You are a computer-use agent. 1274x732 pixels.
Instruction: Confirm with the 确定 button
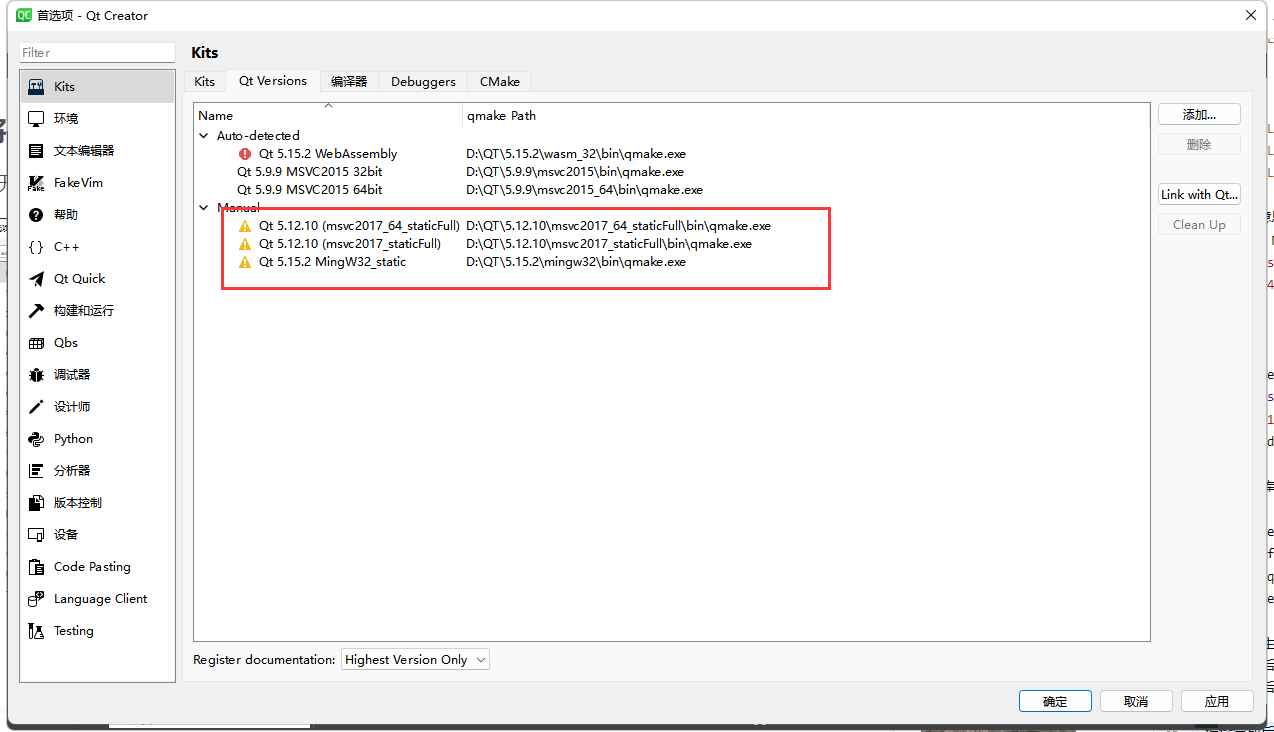click(1055, 701)
